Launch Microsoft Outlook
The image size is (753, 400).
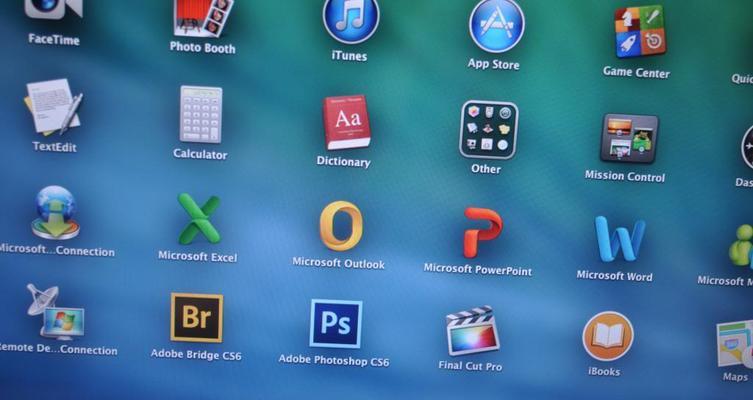point(341,226)
